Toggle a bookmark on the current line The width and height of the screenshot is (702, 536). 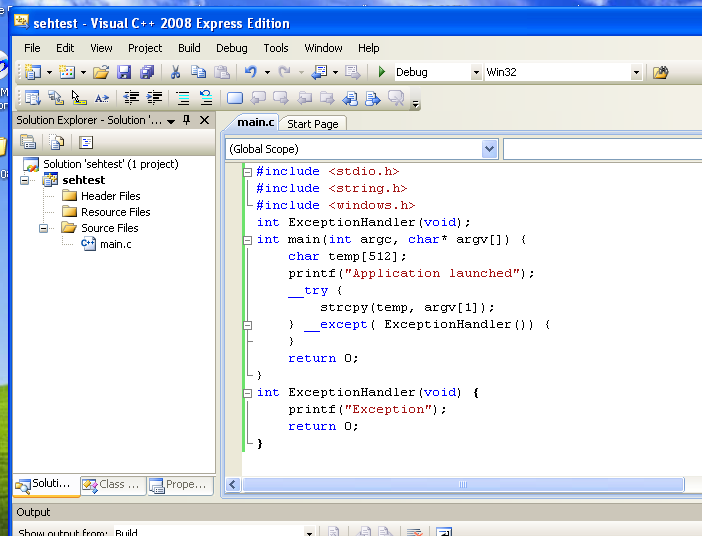tap(235, 98)
